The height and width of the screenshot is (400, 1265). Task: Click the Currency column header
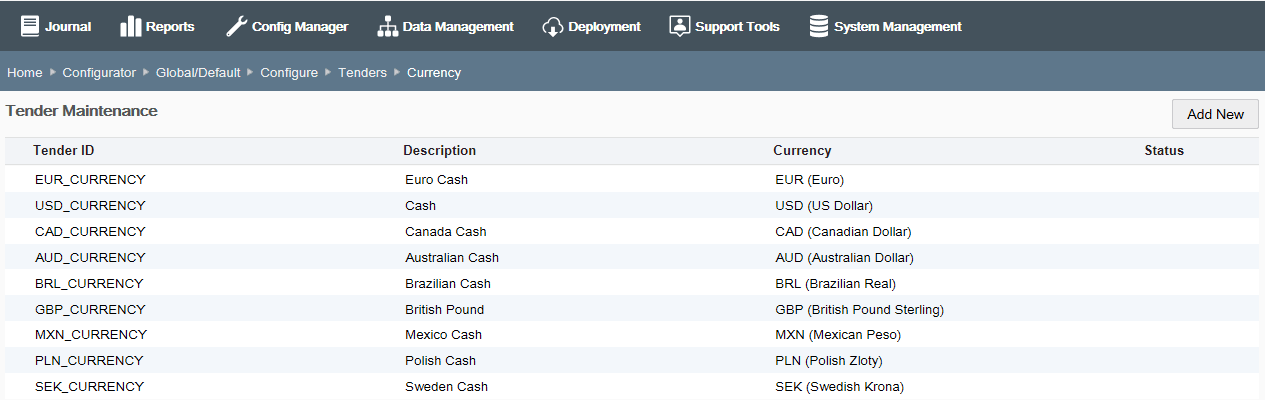point(802,151)
